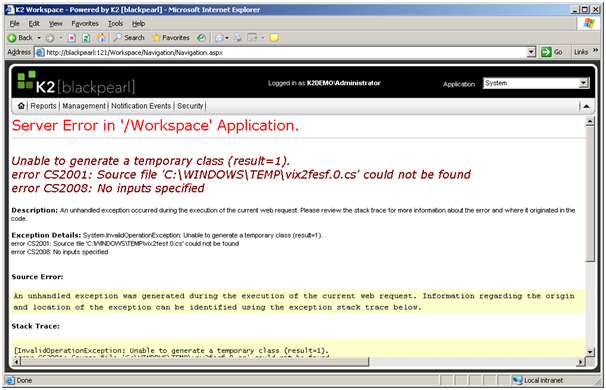Click the 'Source Error:' label
The image size is (606, 390).
pos(37,277)
